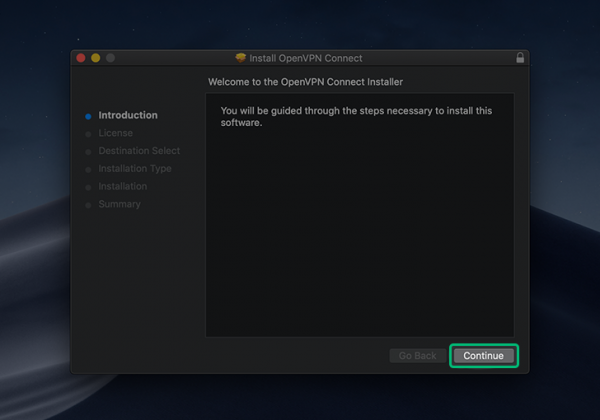
Task: Select the License step in sidebar
Action: tap(116, 133)
